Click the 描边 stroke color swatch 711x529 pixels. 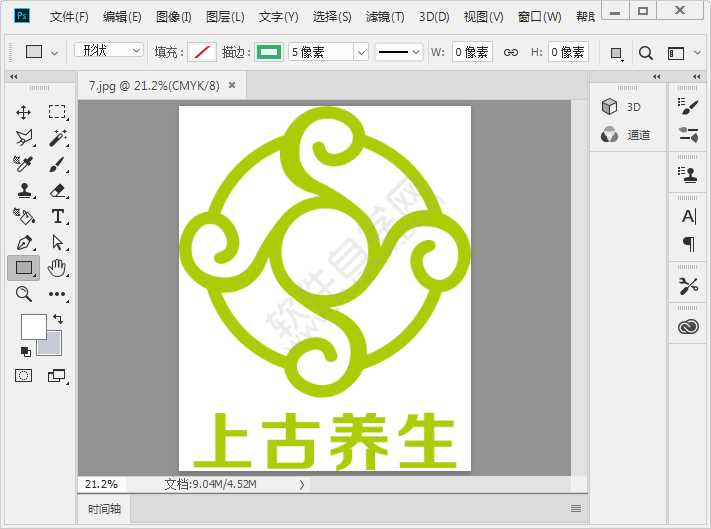[269, 52]
